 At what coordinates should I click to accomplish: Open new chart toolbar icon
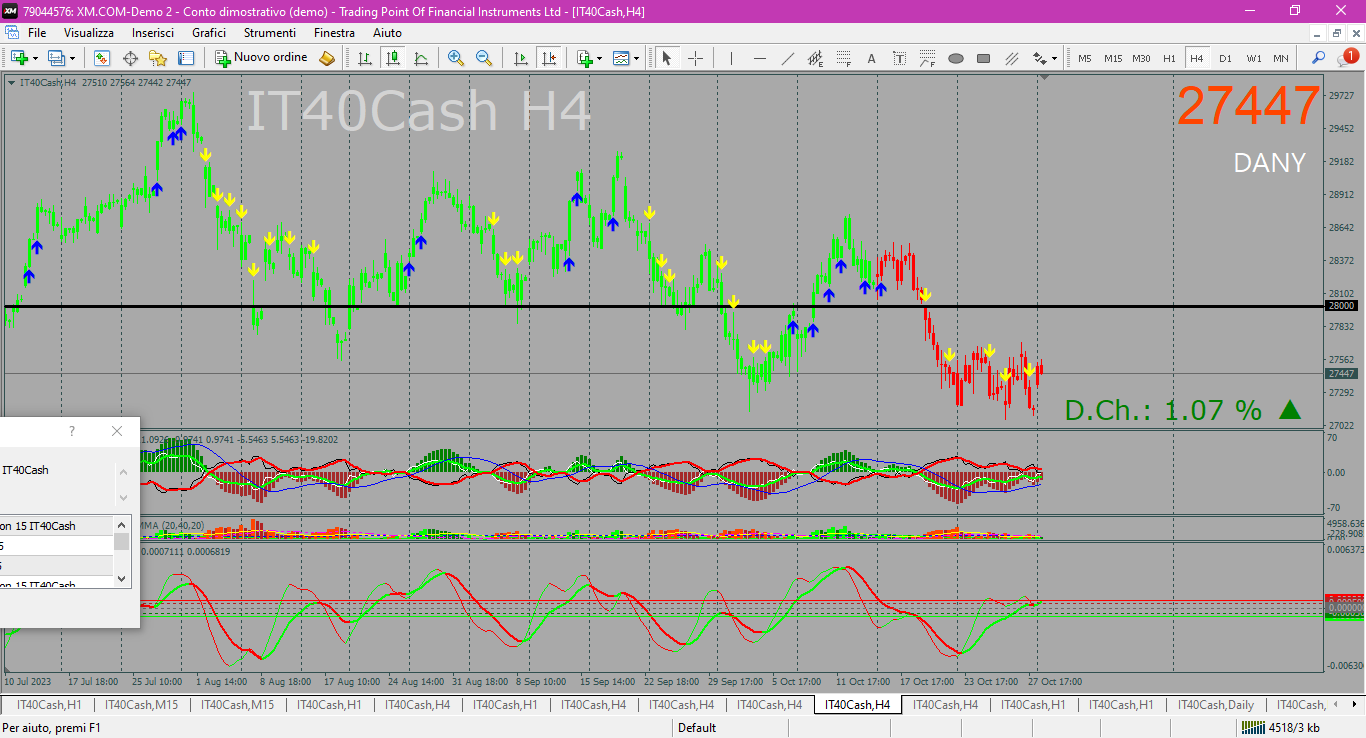coord(20,58)
